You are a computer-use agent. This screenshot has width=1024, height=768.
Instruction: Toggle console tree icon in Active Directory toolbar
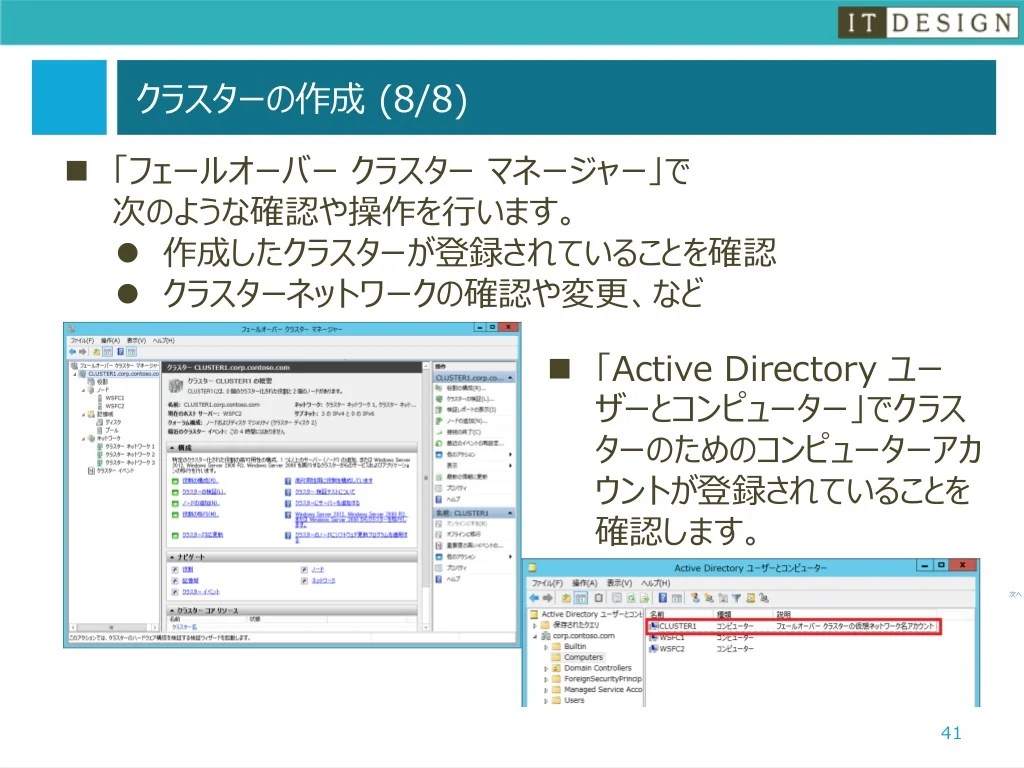click(x=580, y=598)
